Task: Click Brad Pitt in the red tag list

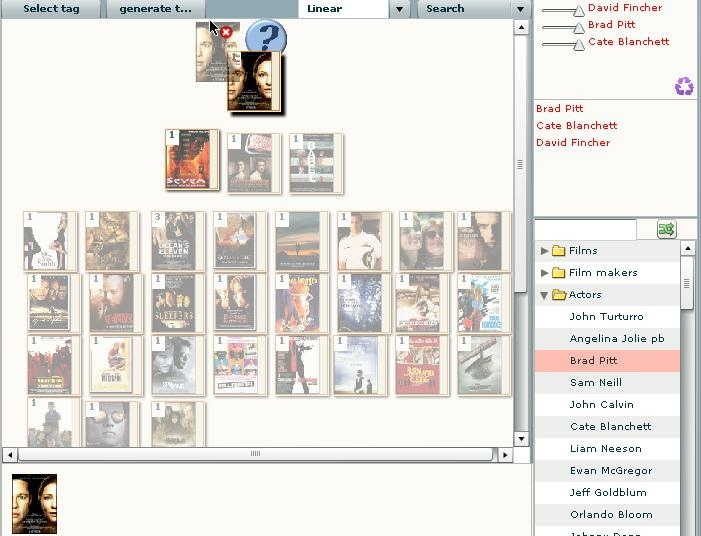Action: pyautogui.click(x=560, y=109)
